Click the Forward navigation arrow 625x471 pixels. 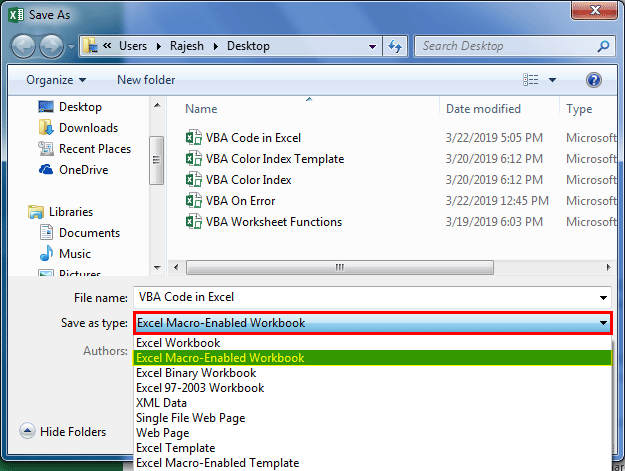[52, 47]
